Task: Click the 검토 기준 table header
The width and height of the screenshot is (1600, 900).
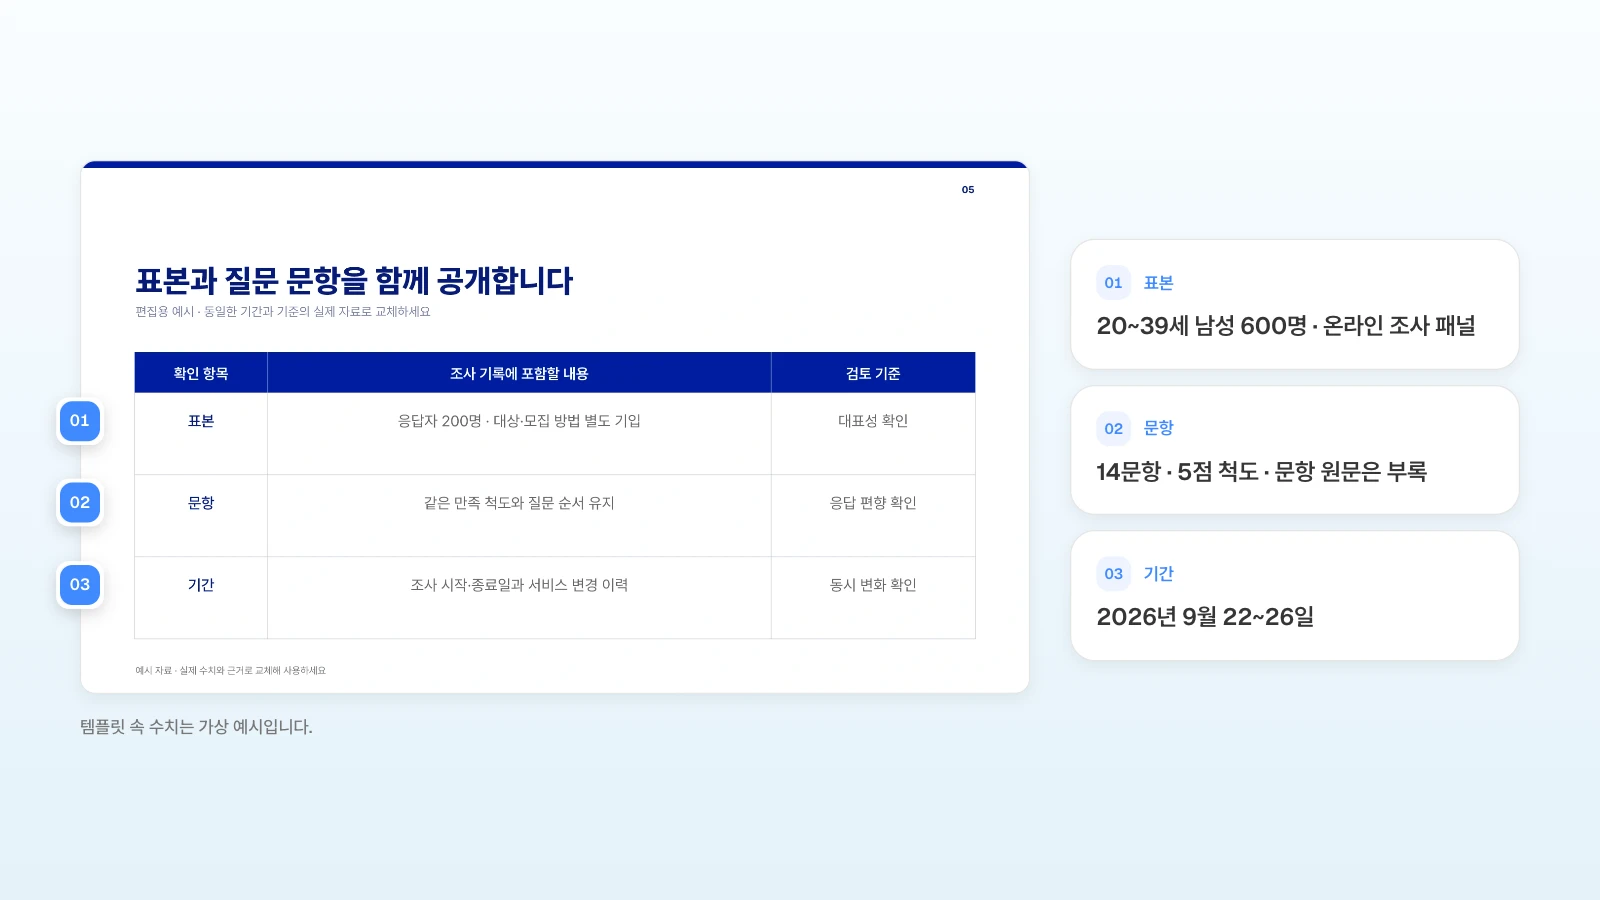Action: 873,373
